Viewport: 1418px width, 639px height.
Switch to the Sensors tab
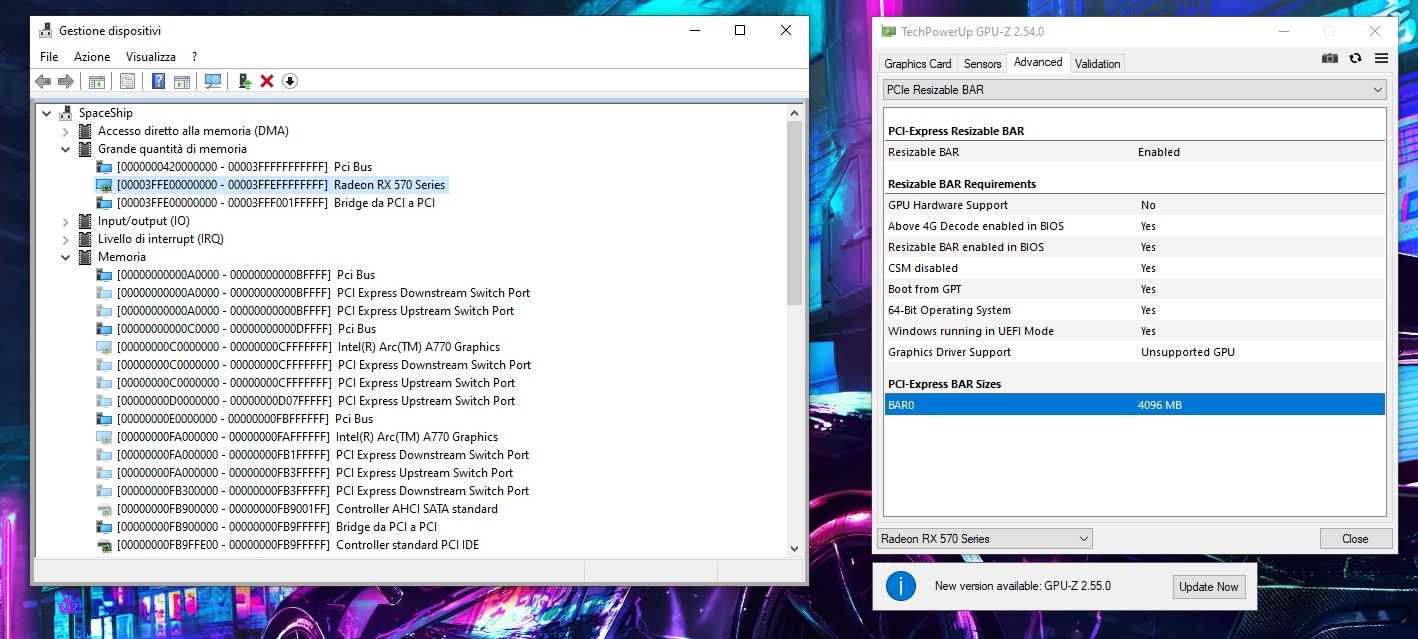(981, 63)
